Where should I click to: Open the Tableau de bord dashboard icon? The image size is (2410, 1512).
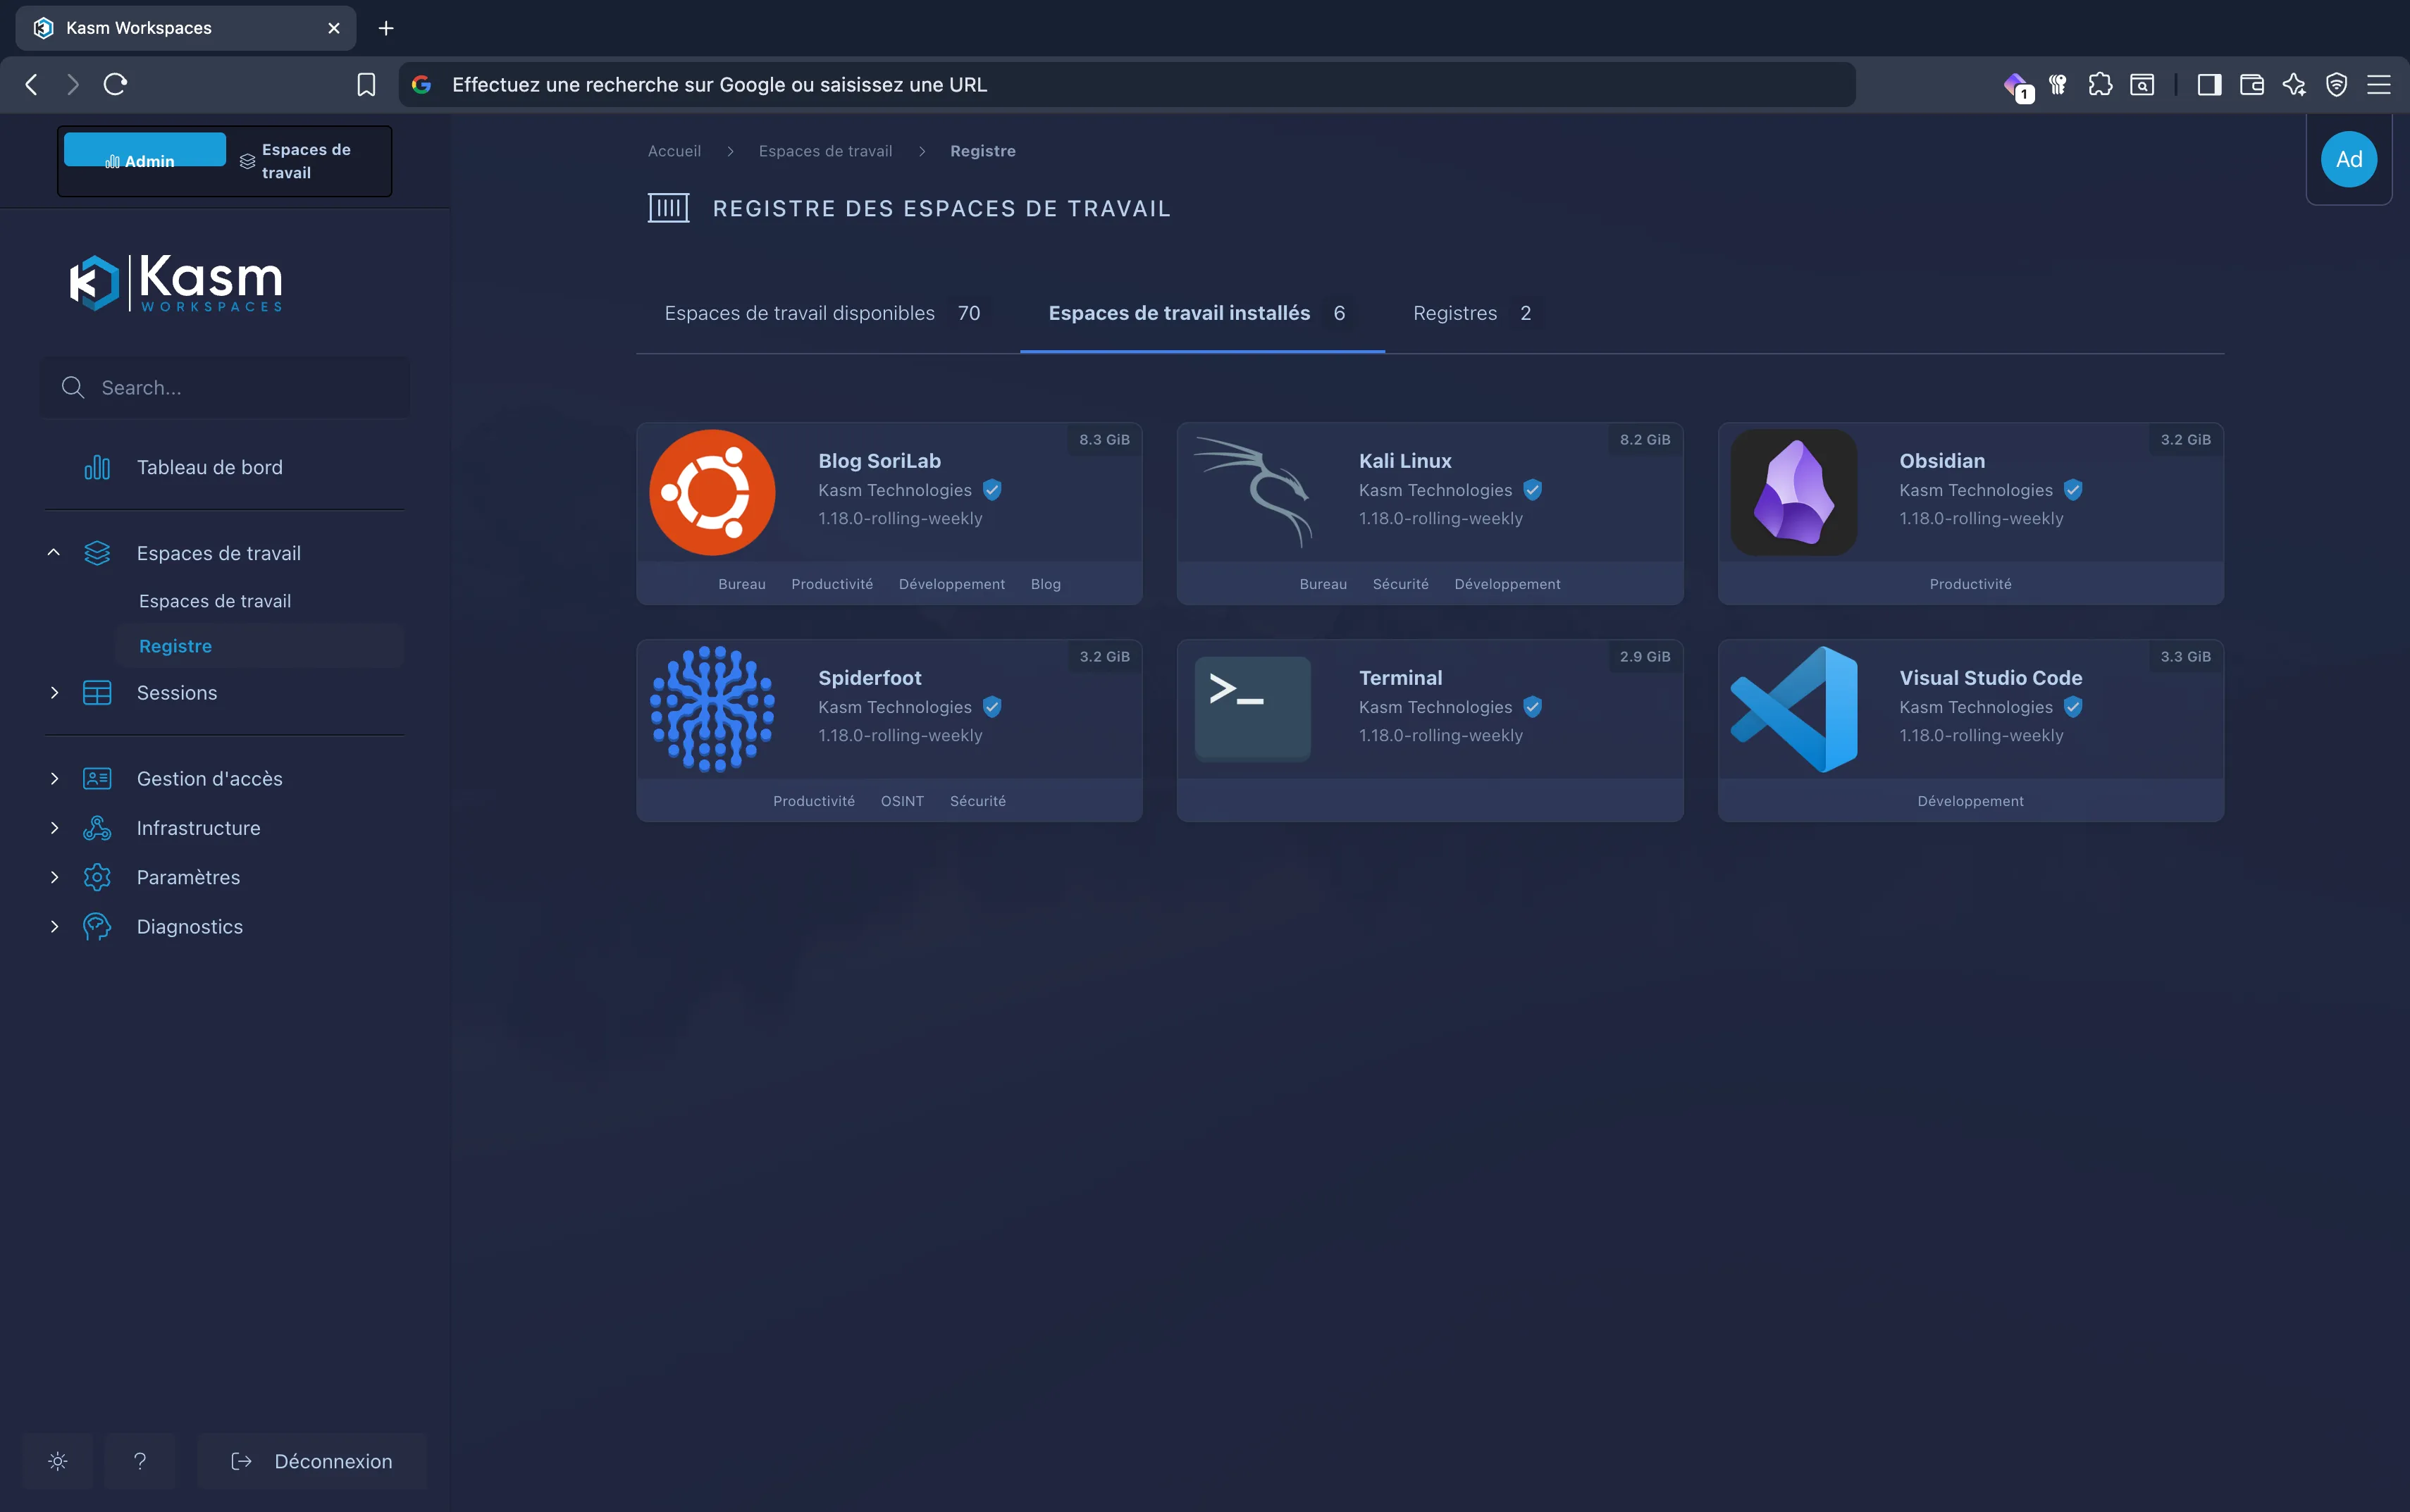coord(96,466)
